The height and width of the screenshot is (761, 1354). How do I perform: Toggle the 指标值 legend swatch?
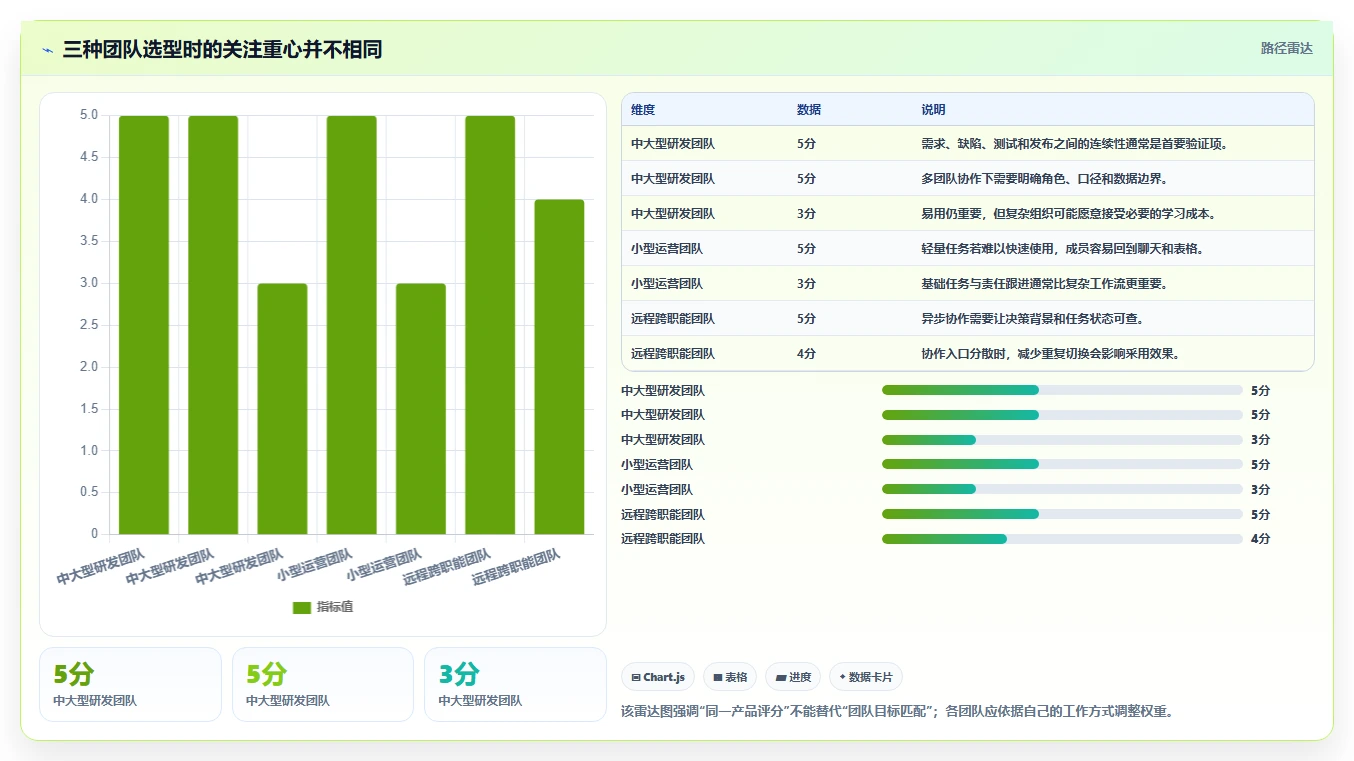[302, 608]
